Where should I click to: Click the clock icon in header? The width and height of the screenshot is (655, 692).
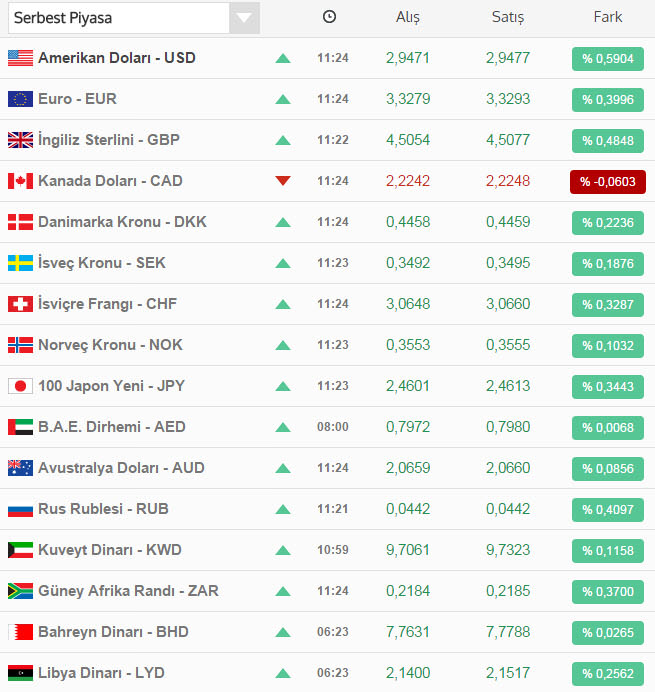330,17
